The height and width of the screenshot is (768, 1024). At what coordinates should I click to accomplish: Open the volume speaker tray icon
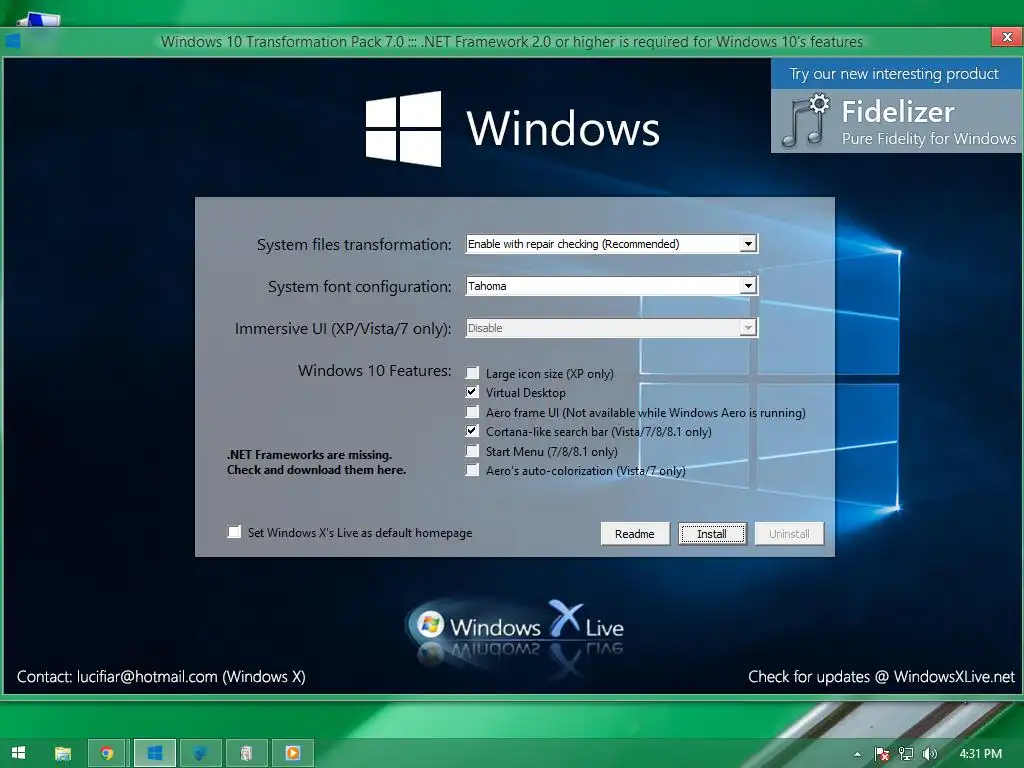929,754
